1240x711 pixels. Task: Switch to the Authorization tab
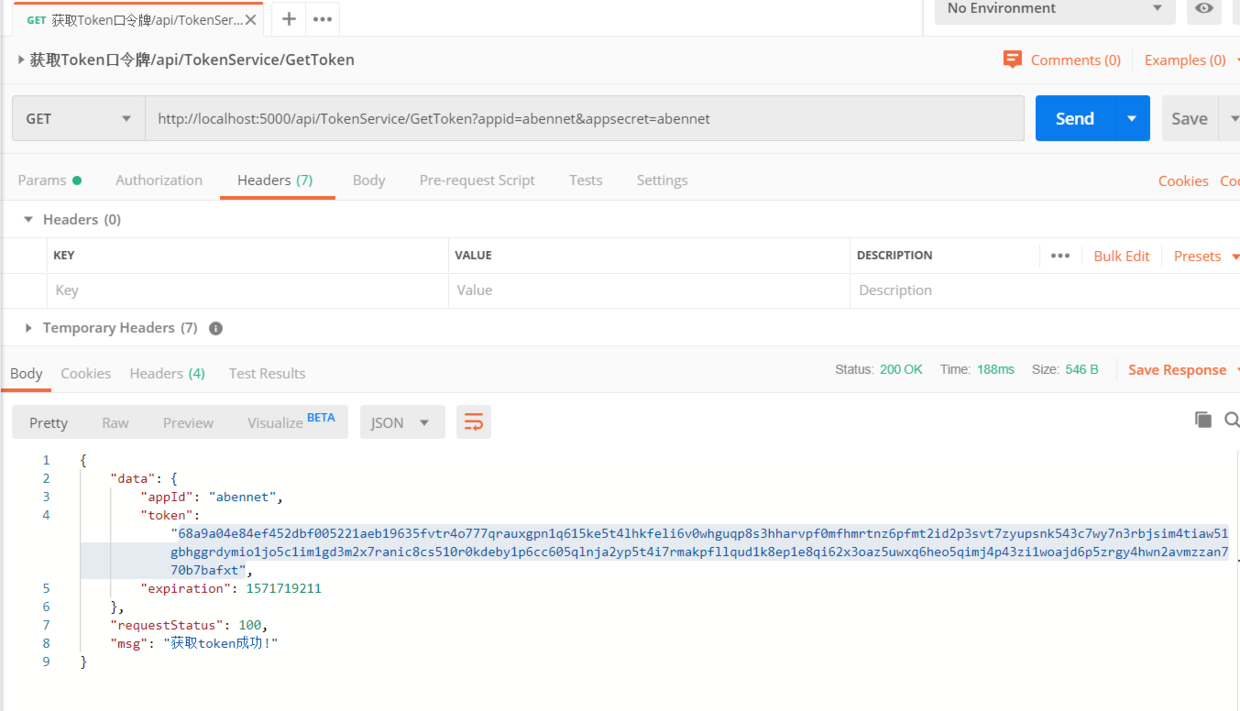tap(159, 180)
